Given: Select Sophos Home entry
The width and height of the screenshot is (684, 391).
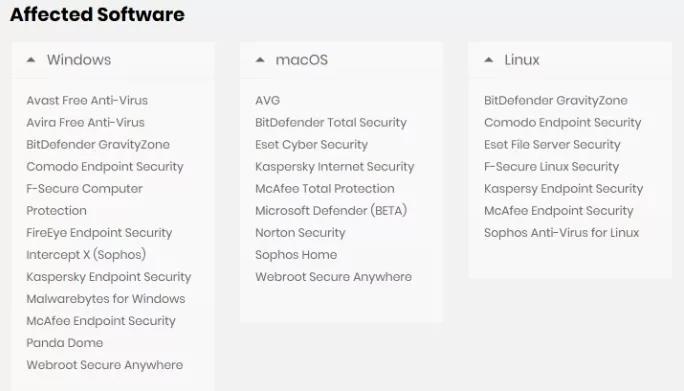Looking at the screenshot, I should click(x=296, y=255).
